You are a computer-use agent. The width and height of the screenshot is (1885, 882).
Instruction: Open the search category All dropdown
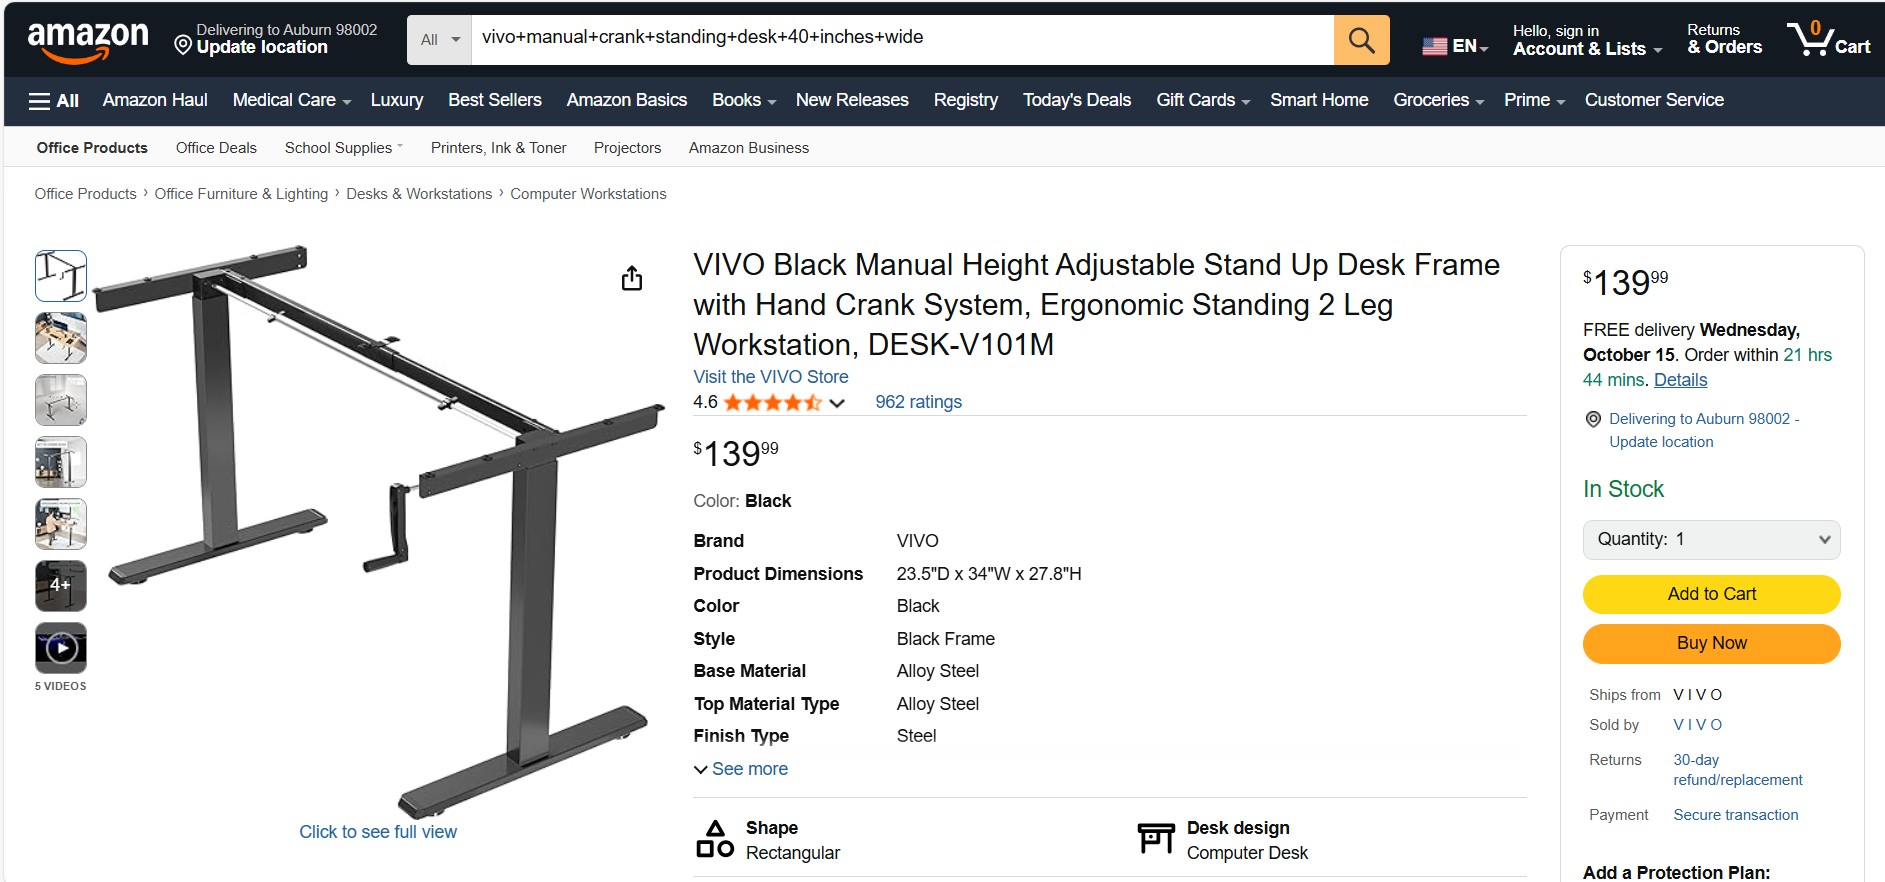439,40
